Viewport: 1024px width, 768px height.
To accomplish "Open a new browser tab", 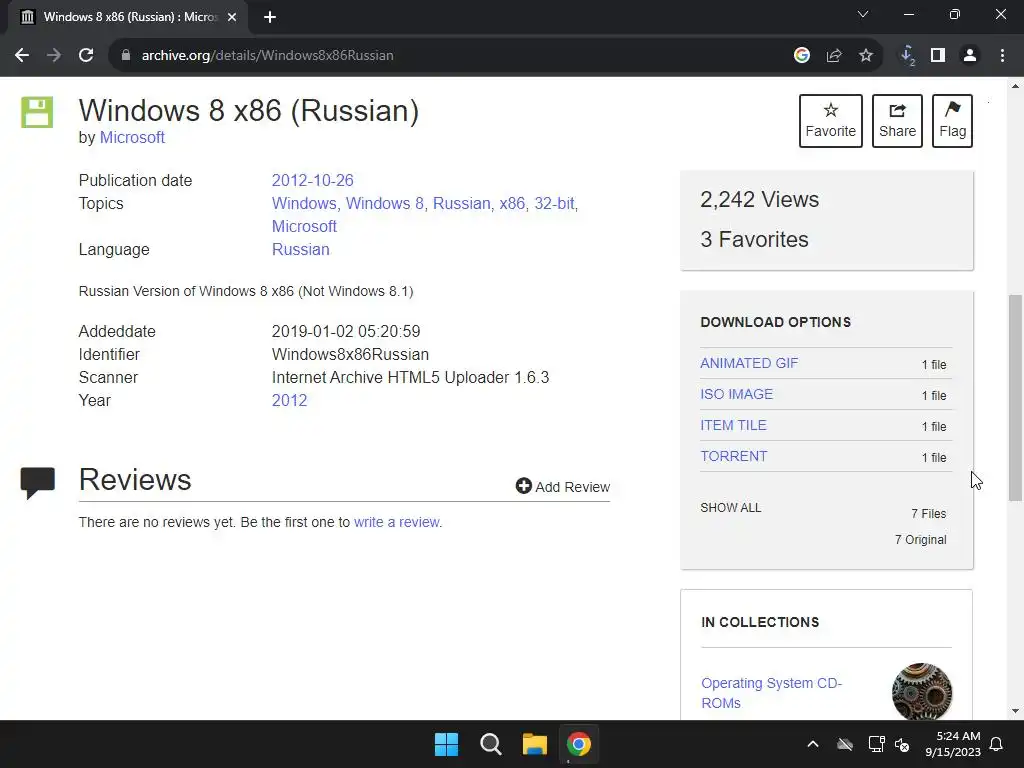I will point(270,17).
